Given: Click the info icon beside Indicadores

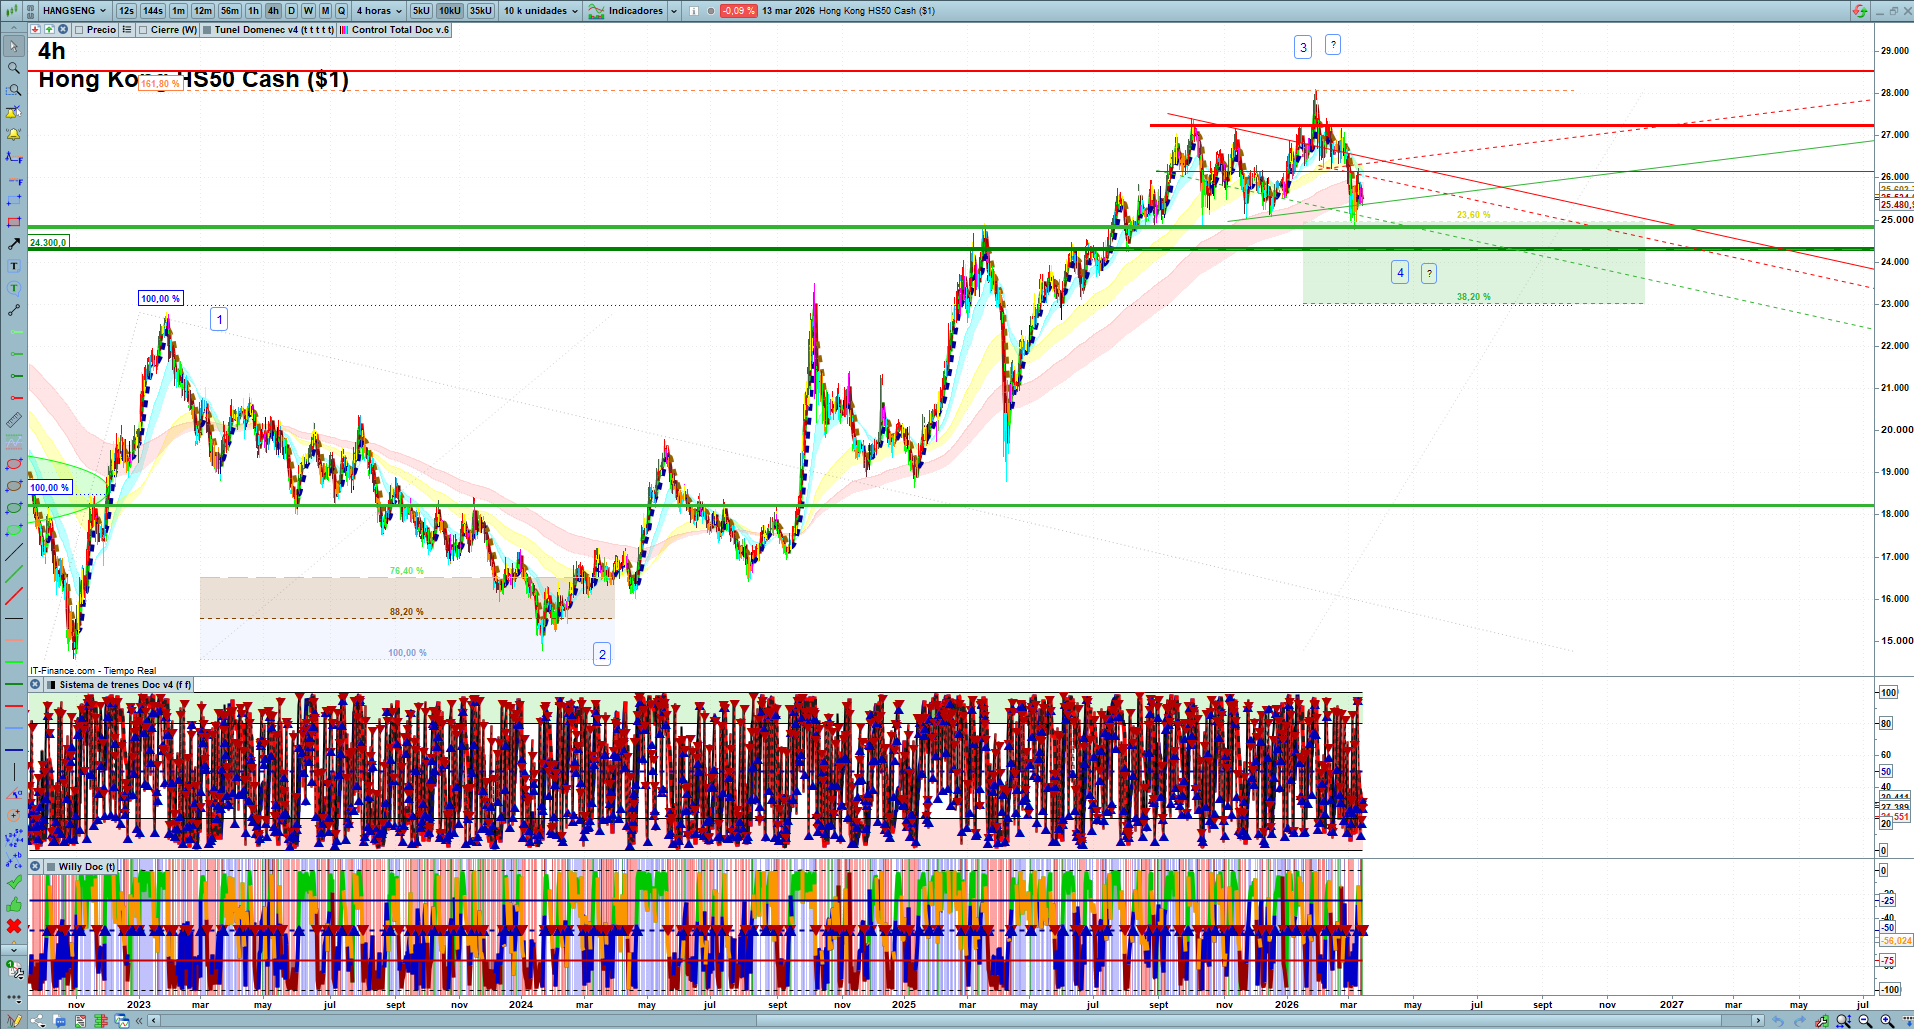Looking at the screenshot, I should tap(694, 11).
